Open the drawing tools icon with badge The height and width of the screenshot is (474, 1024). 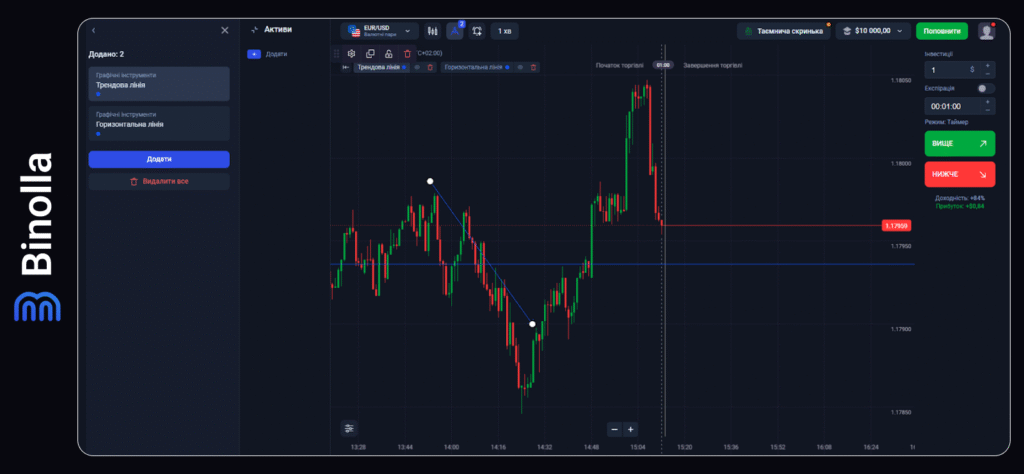454,31
